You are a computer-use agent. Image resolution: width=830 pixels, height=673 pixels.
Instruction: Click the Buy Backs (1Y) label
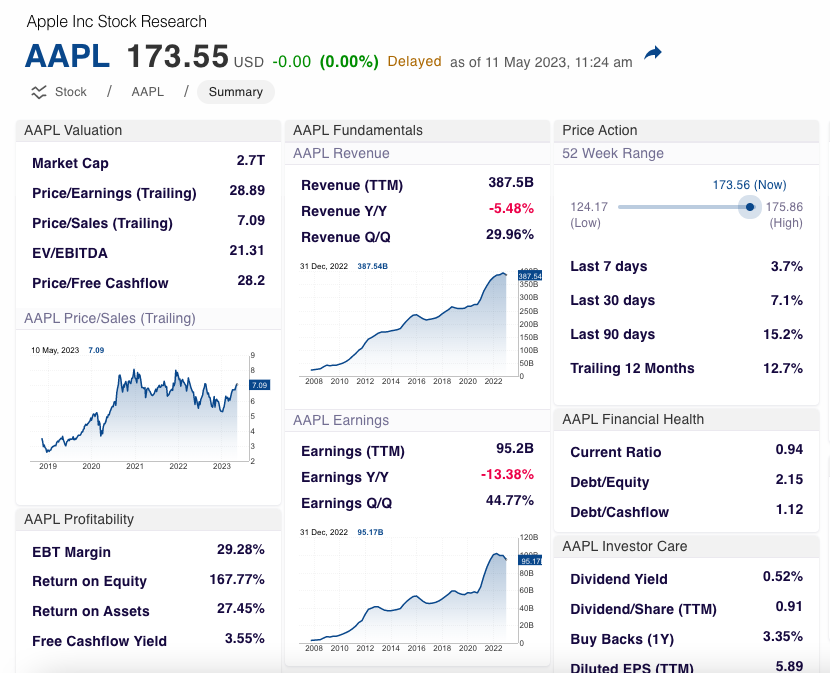click(622, 640)
